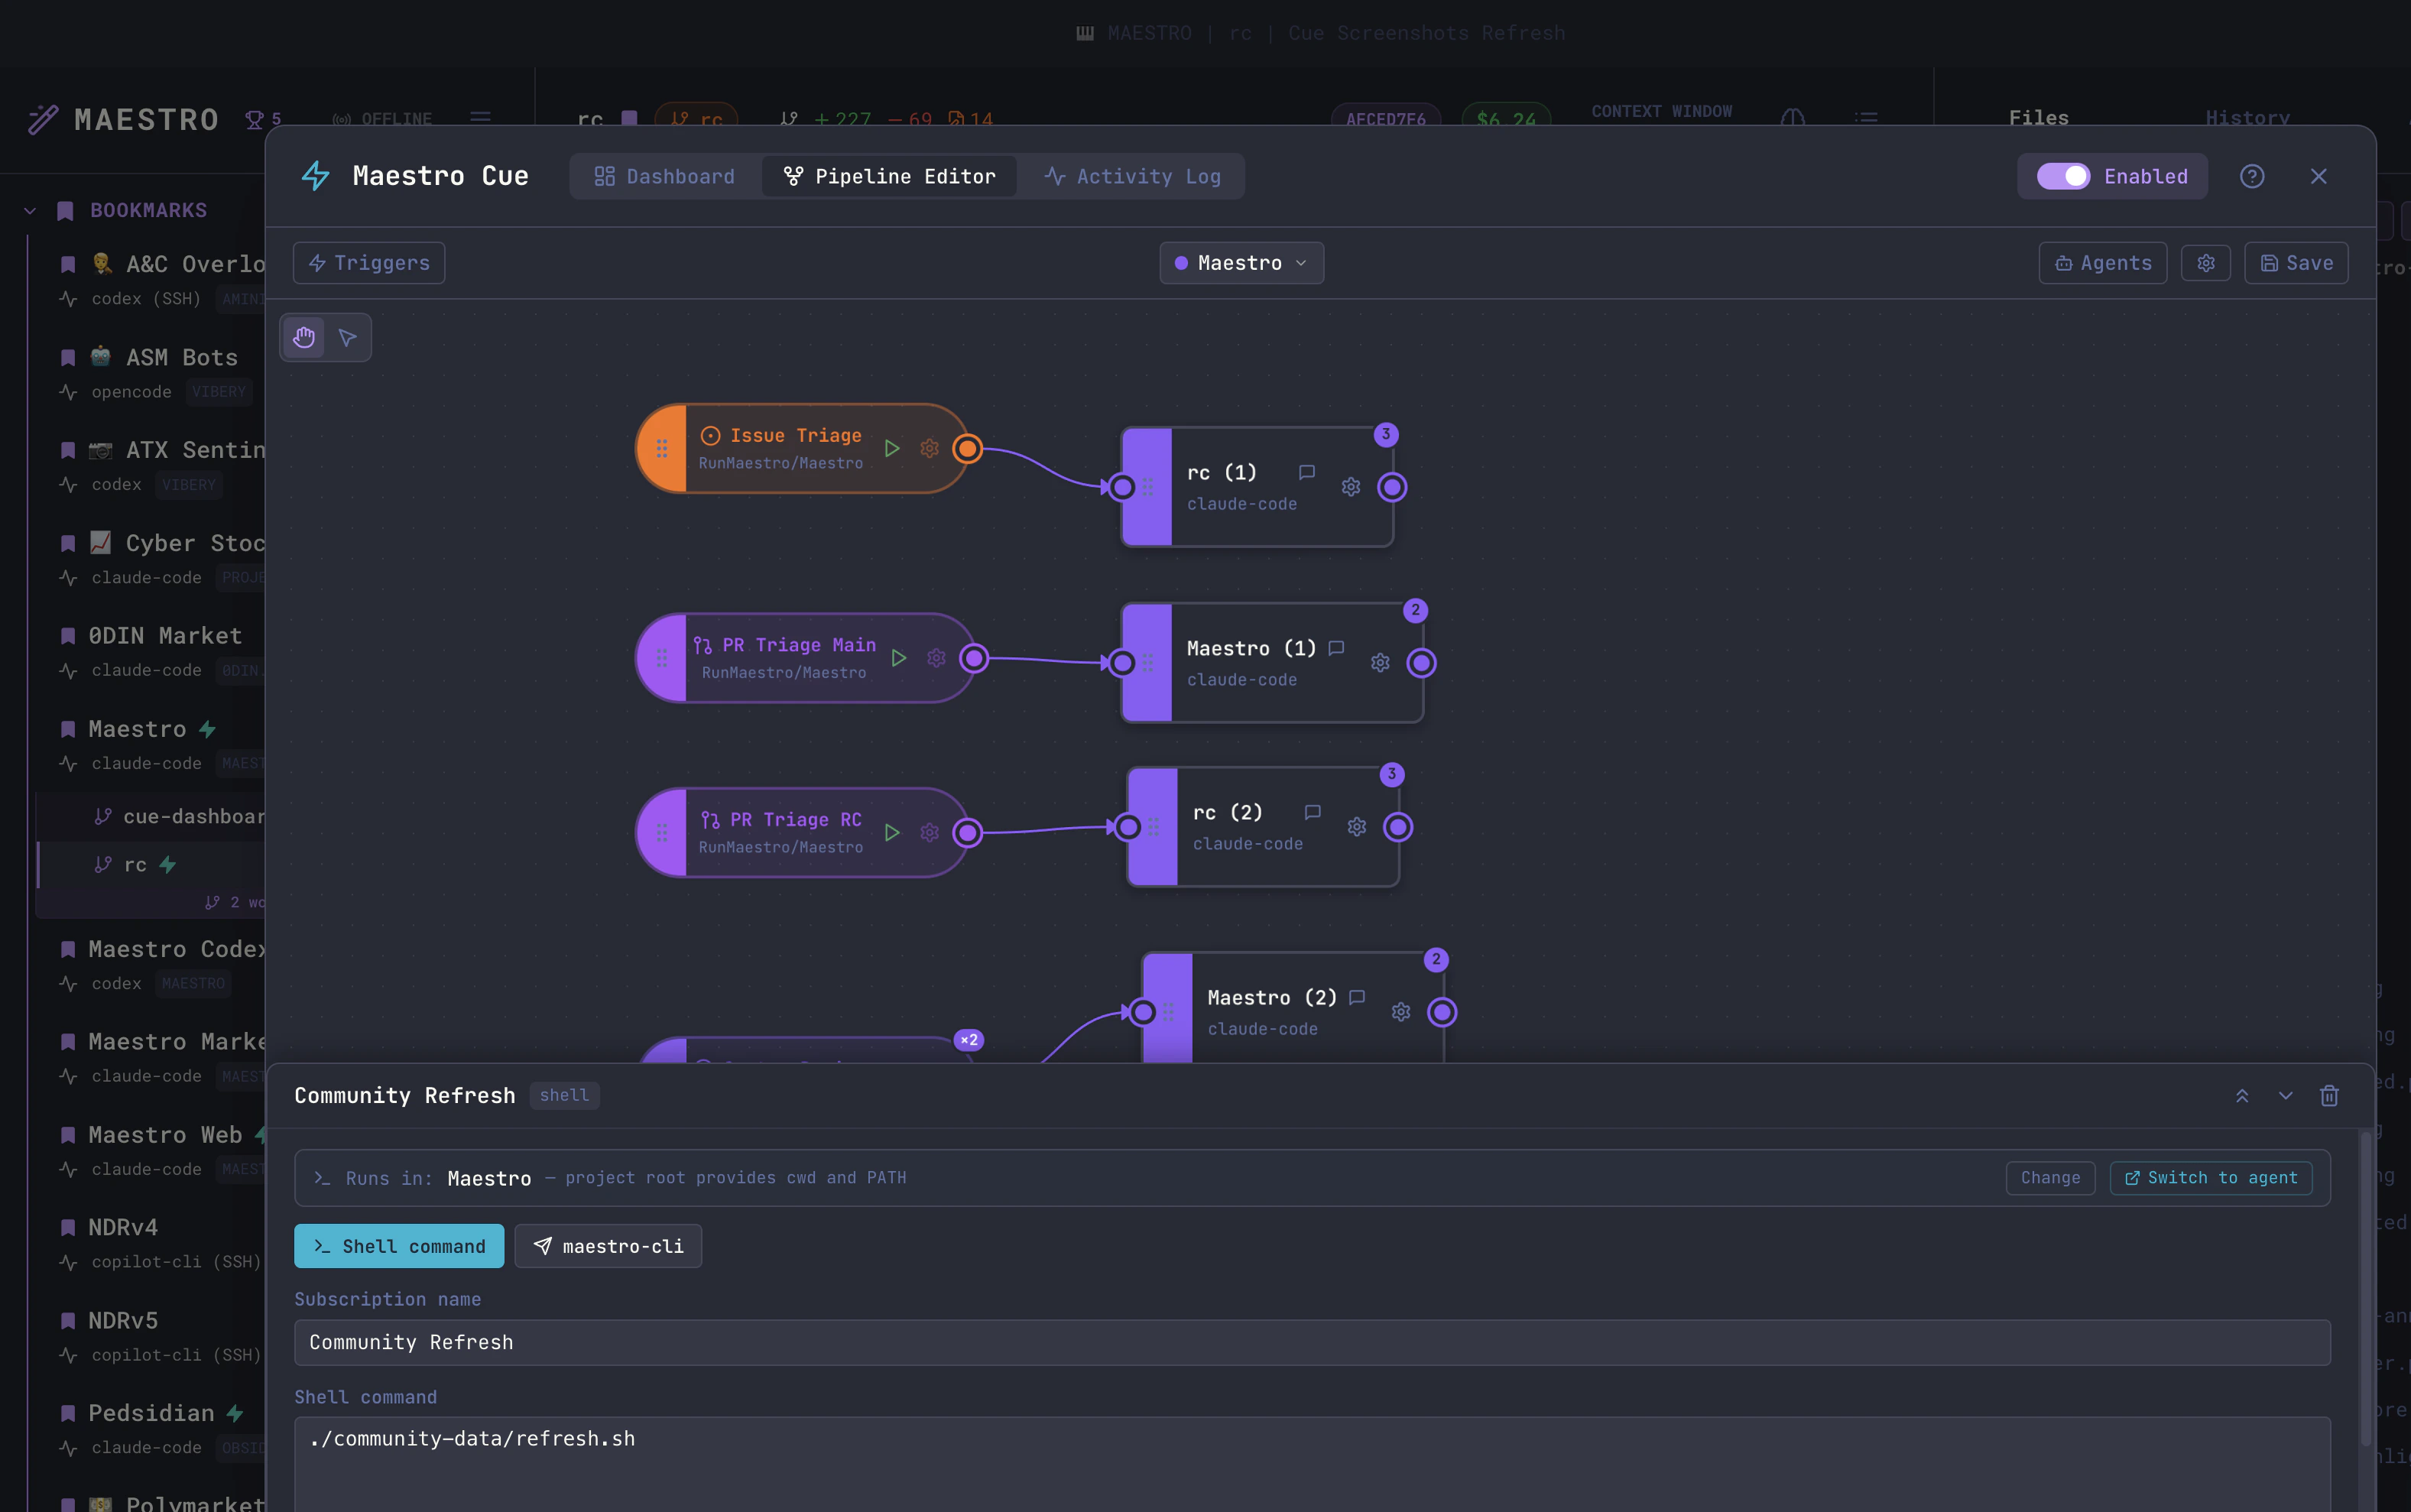Run the PR Triage RC trigger

pos(892,832)
